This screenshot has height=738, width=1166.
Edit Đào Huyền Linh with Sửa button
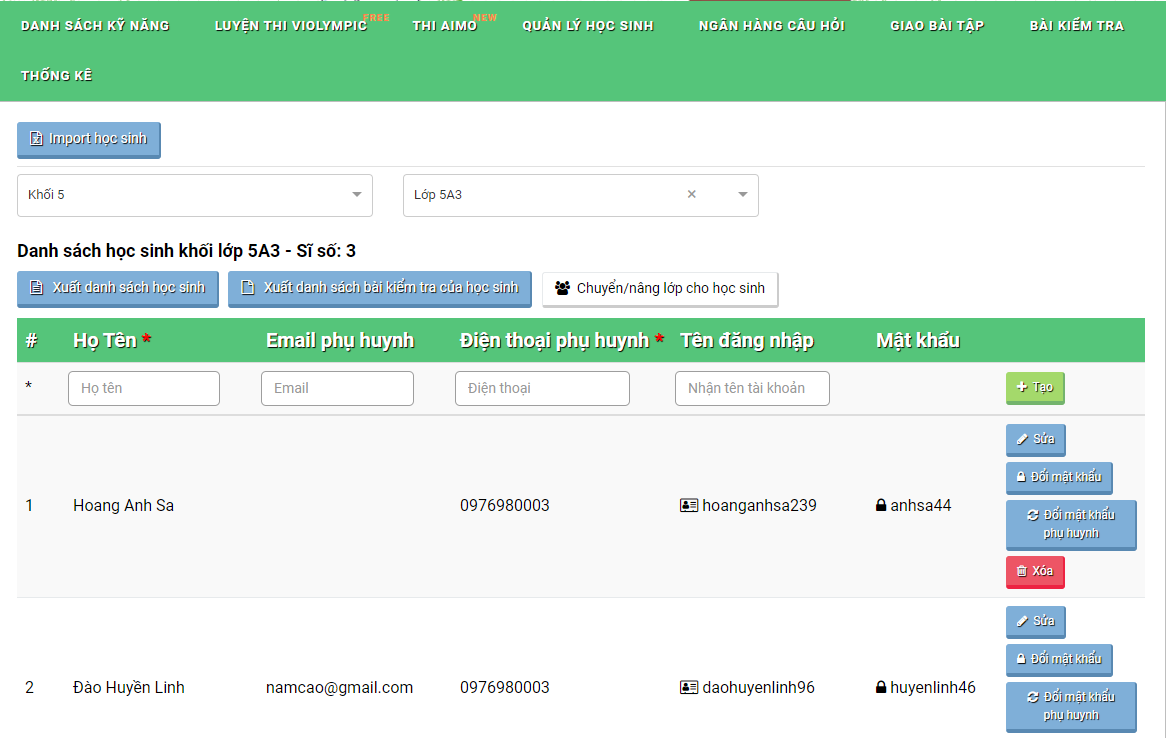tap(1035, 621)
